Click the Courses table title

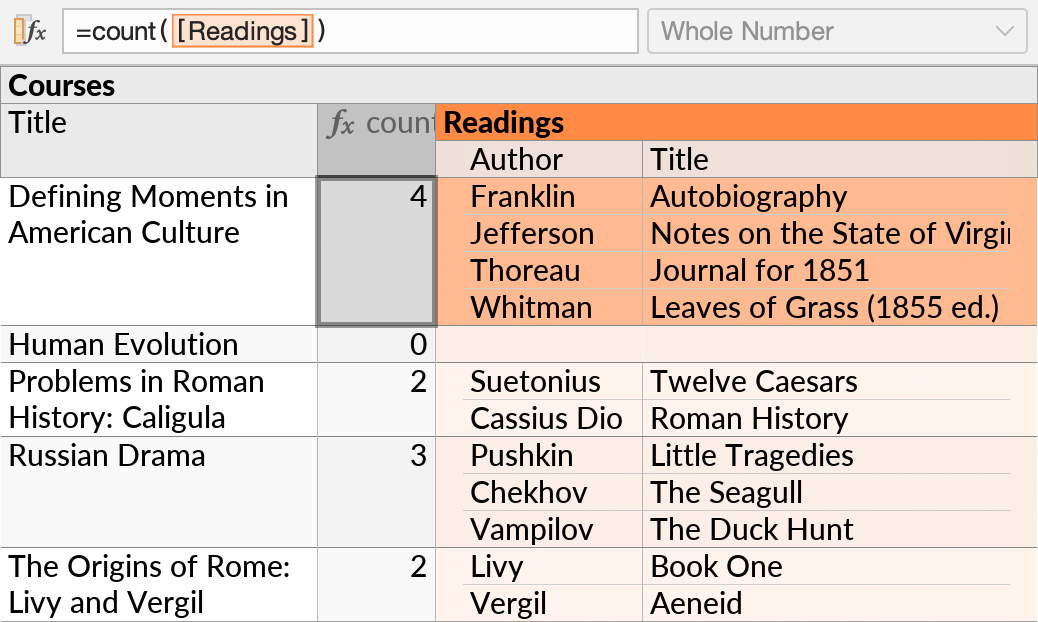[62, 85]
